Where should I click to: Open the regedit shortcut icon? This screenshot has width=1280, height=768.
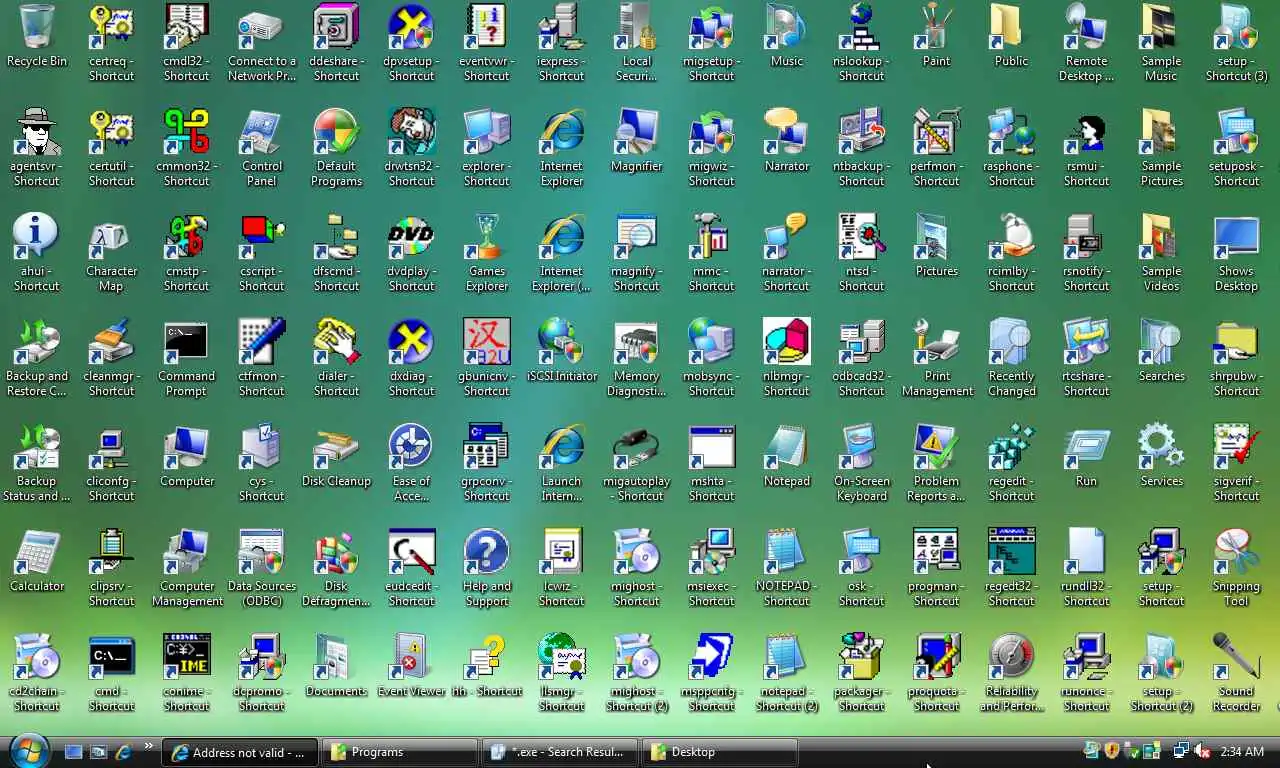pyautogui.click(x=1012, y=447)
